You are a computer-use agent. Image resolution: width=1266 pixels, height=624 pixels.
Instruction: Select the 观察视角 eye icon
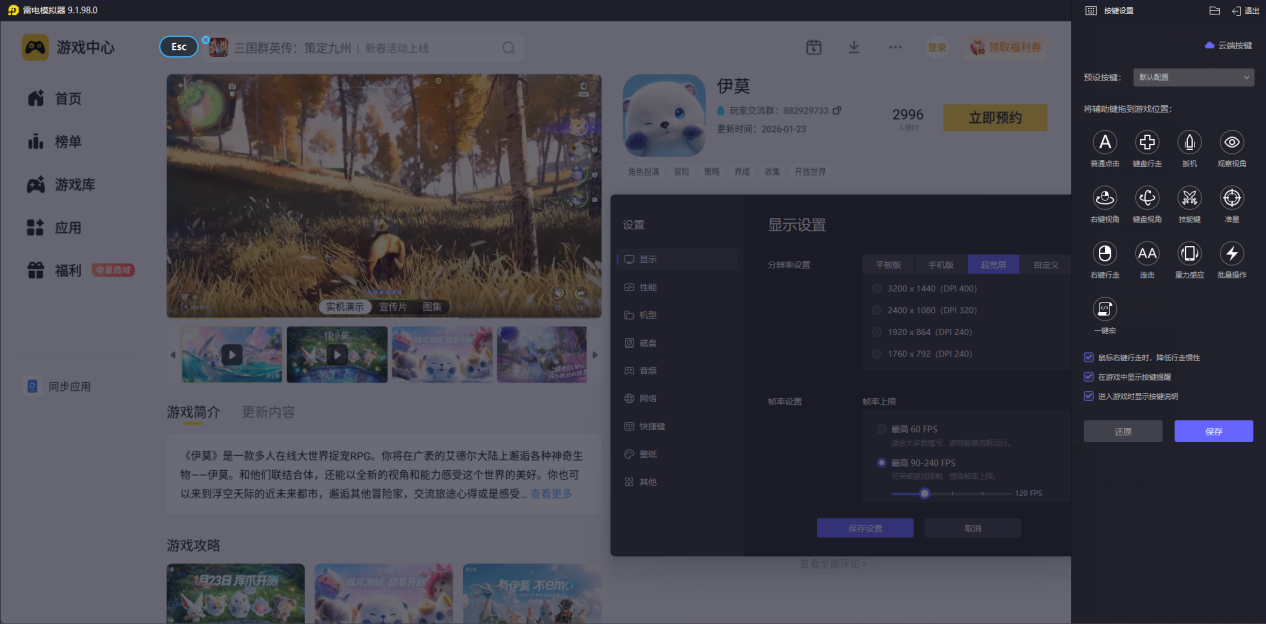1232,142
